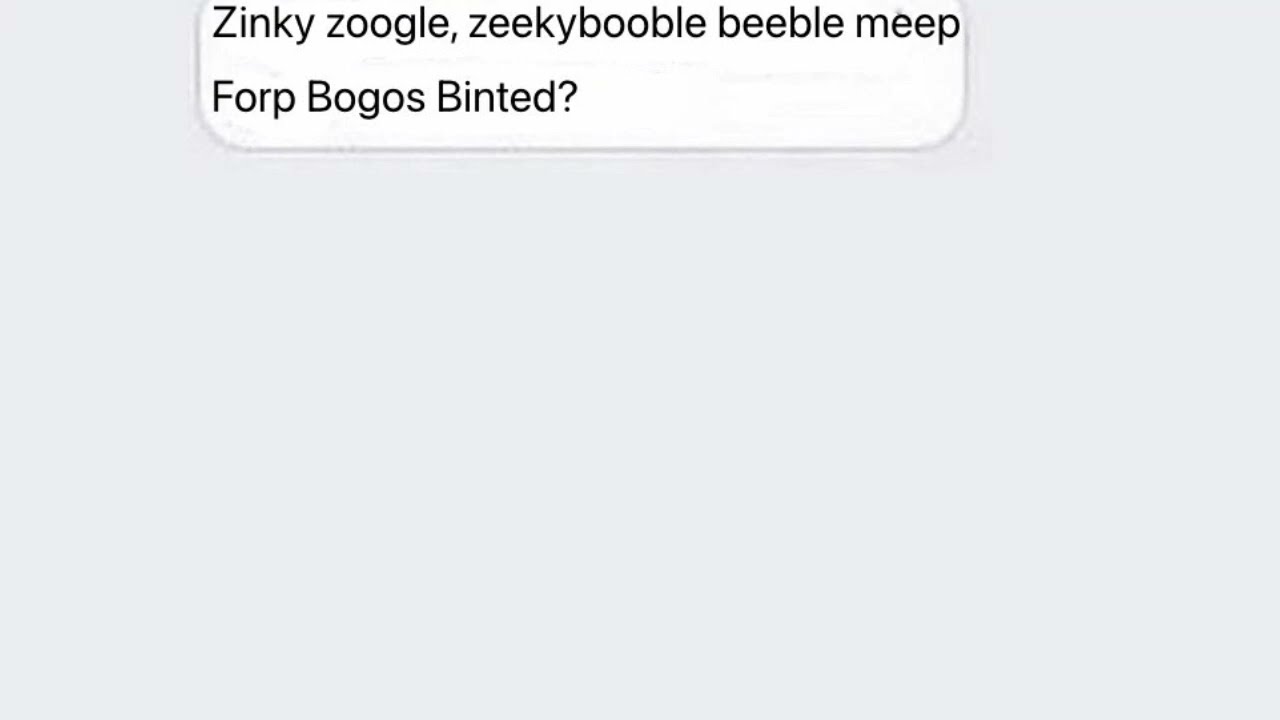Click the gray margin right of the bubble
Image resolution: width=1280 pixels, height=720 pixels.
click(x=1122, y=75)
